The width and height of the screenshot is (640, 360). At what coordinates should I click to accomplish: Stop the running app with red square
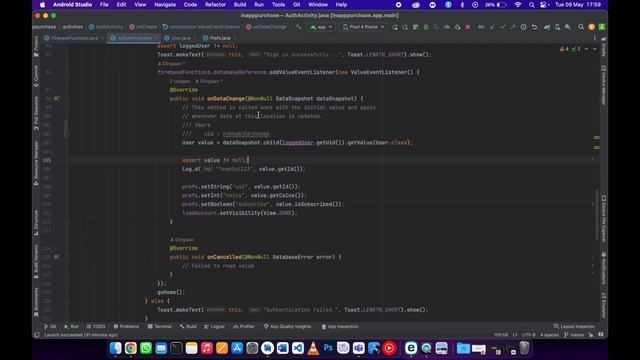468,27
